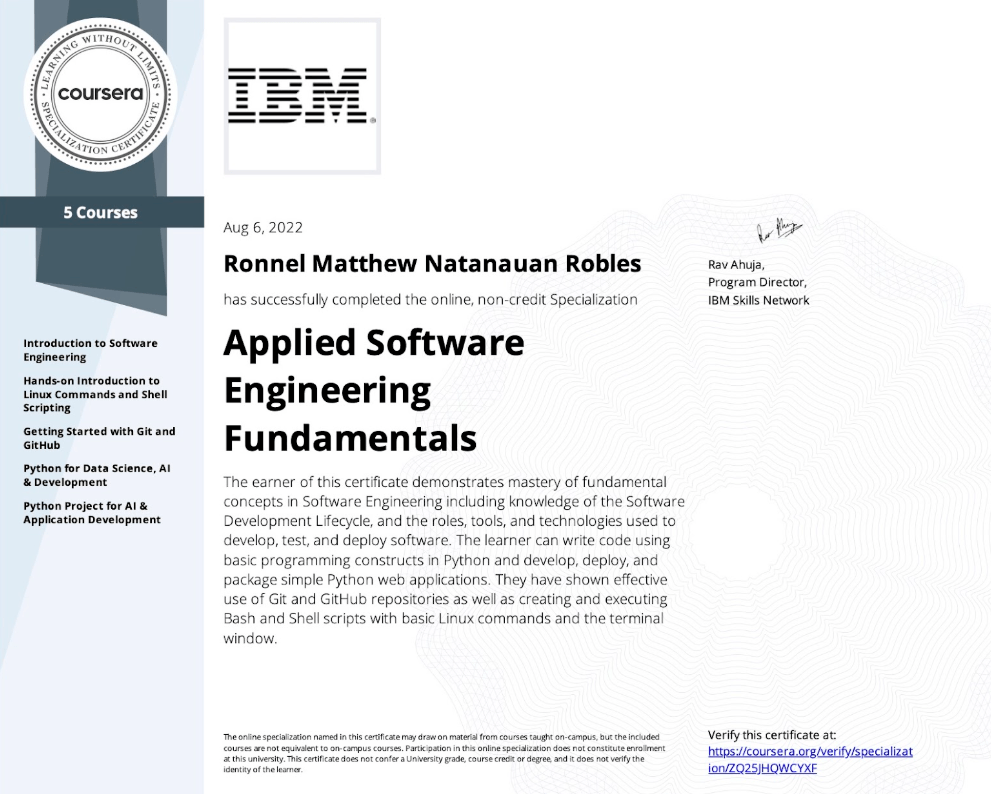Click the date 'Aug 6, 2022'
Screen dimensions: 991x794
tap(263, 227)
